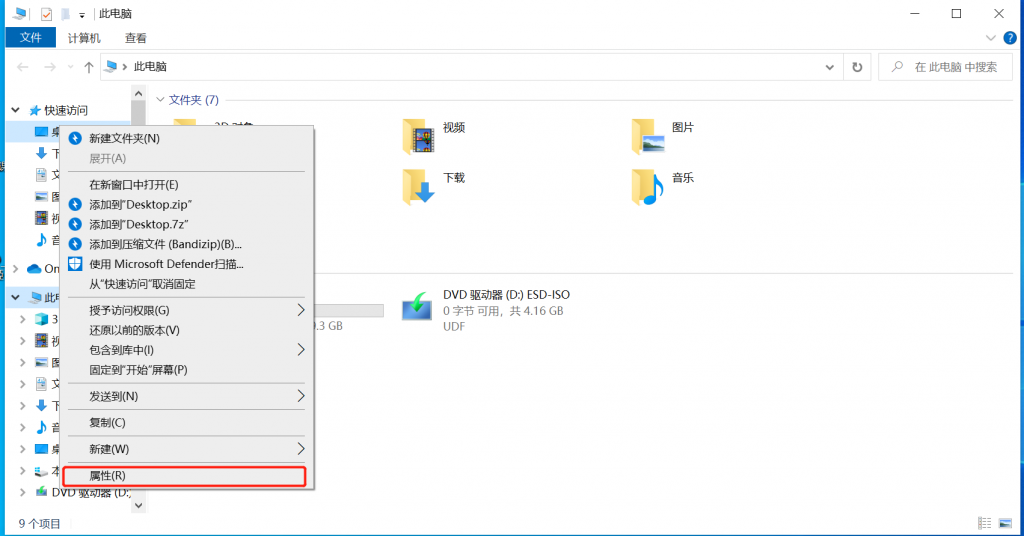The width and height of the screenshot is (1024, 536).
Task: Click the 属性(R) context menu entry
Action: (x=185, y=475)
